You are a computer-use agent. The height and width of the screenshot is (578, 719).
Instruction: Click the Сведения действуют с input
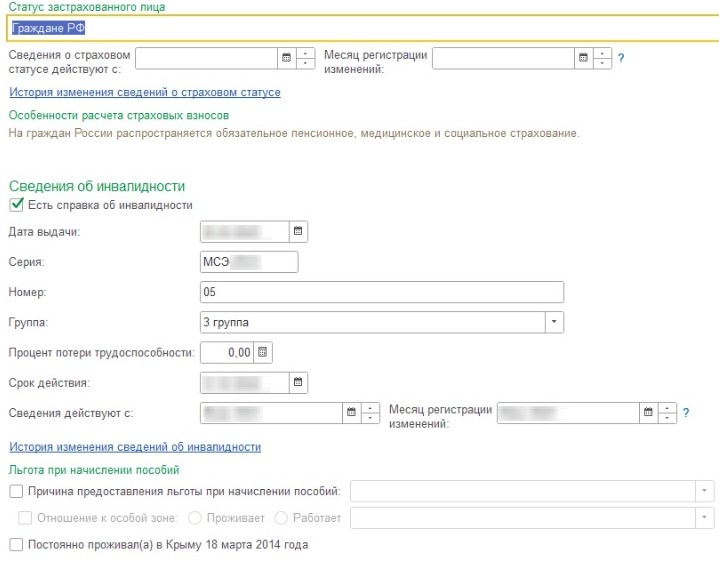(271, 413)
